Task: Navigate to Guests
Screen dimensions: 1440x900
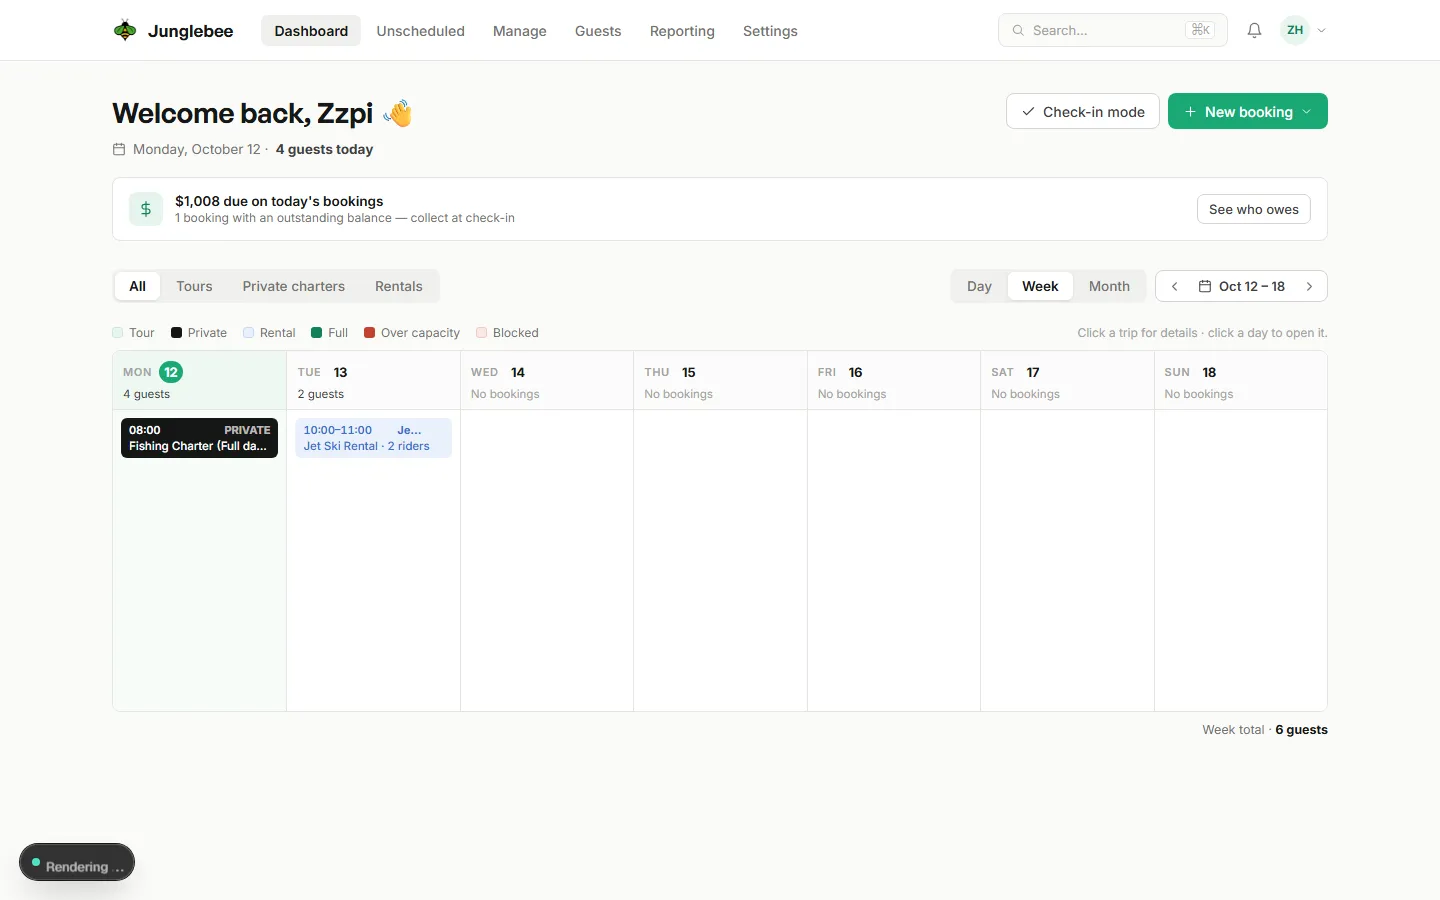Action: point(598,30)
